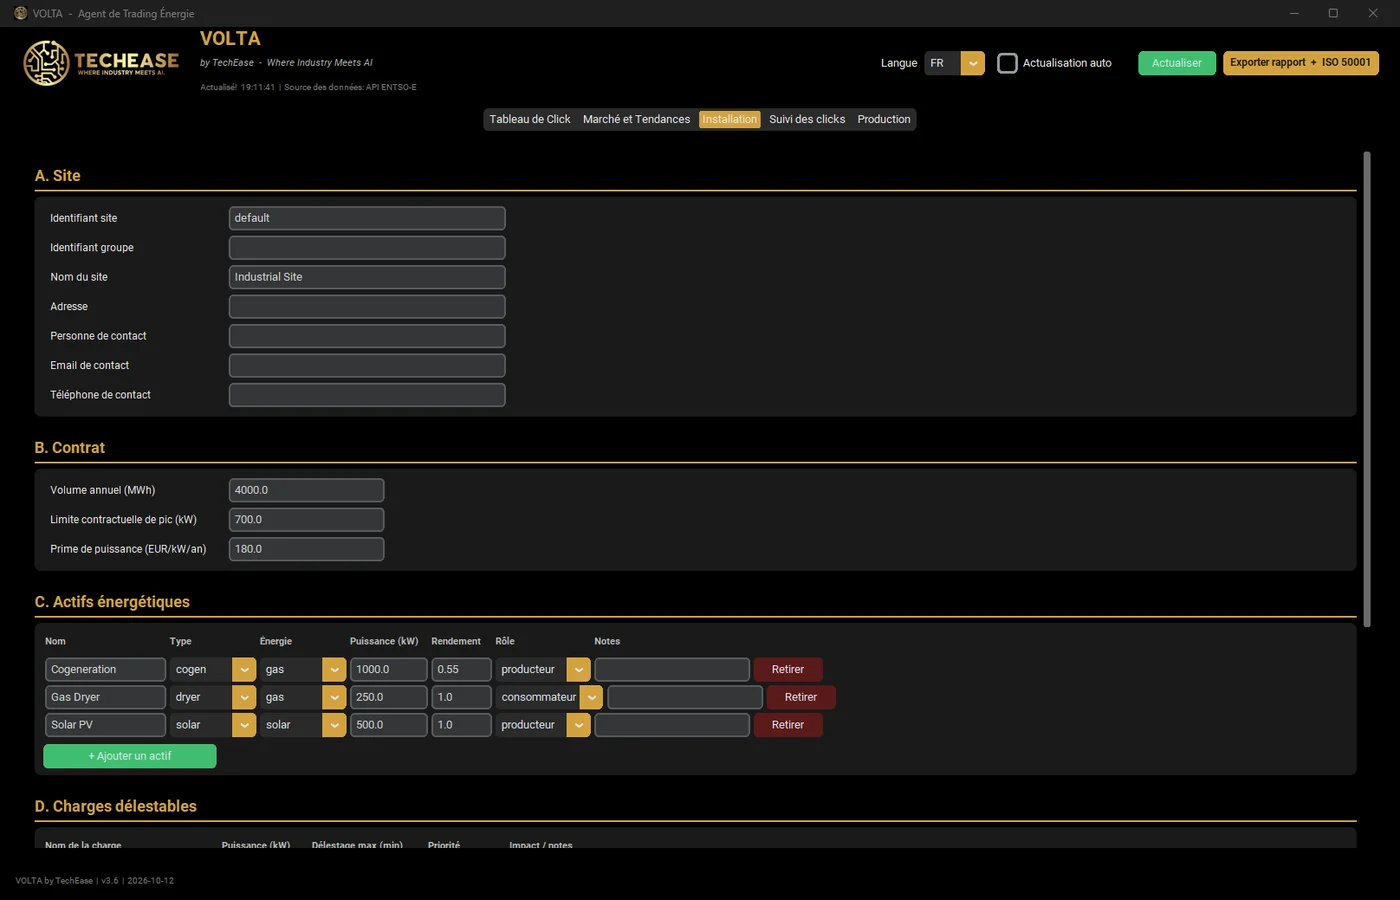Click the Solar PV name field
1400x900 pixels.
pyautogui.click(x=105, y=725)
